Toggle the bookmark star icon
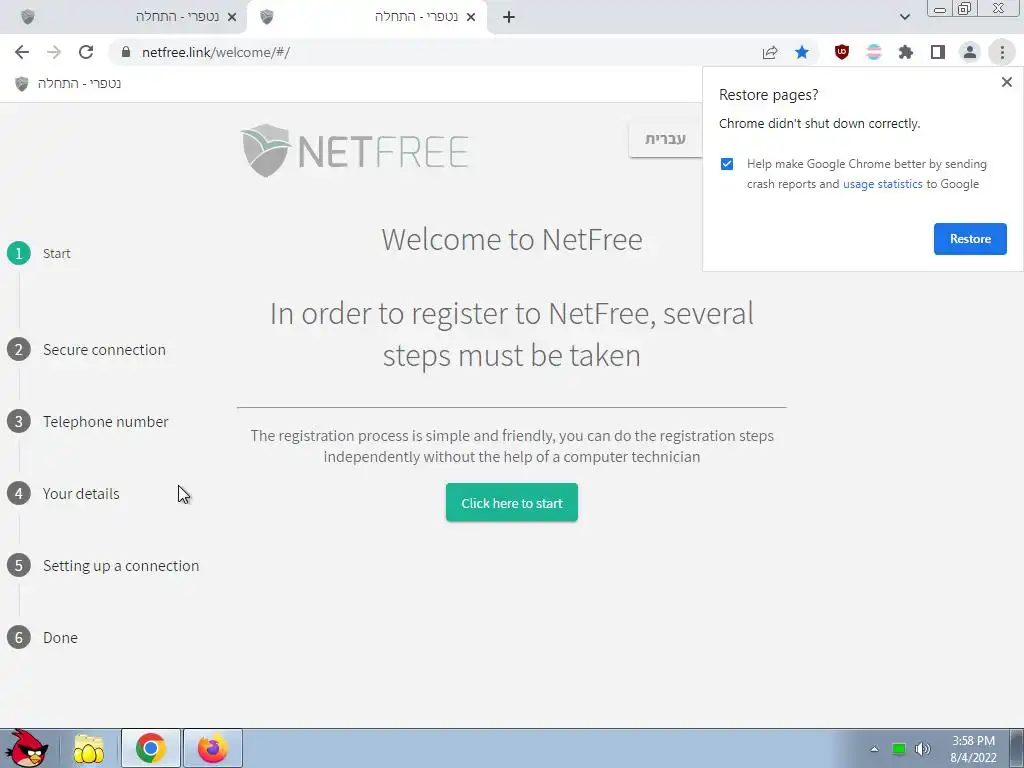This screenshot has width=1024, height=768. [802, 52]
